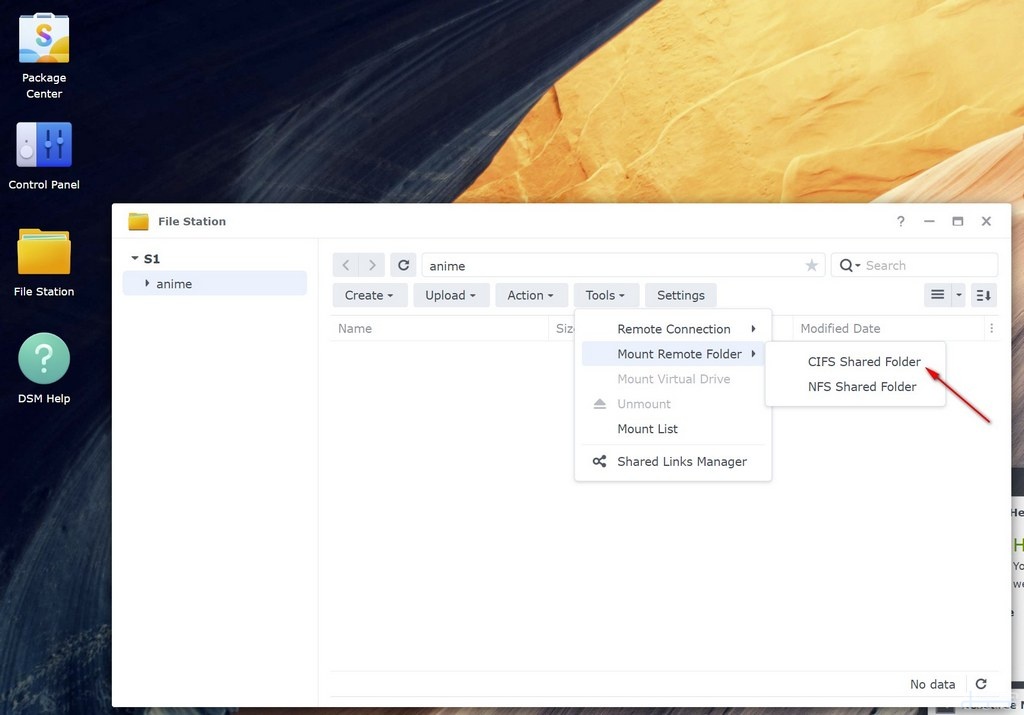Screen dimensions: 1024x715
Task: Select CIFS Shared Folder
Action: pyautogui.click(x=863, y=362)
